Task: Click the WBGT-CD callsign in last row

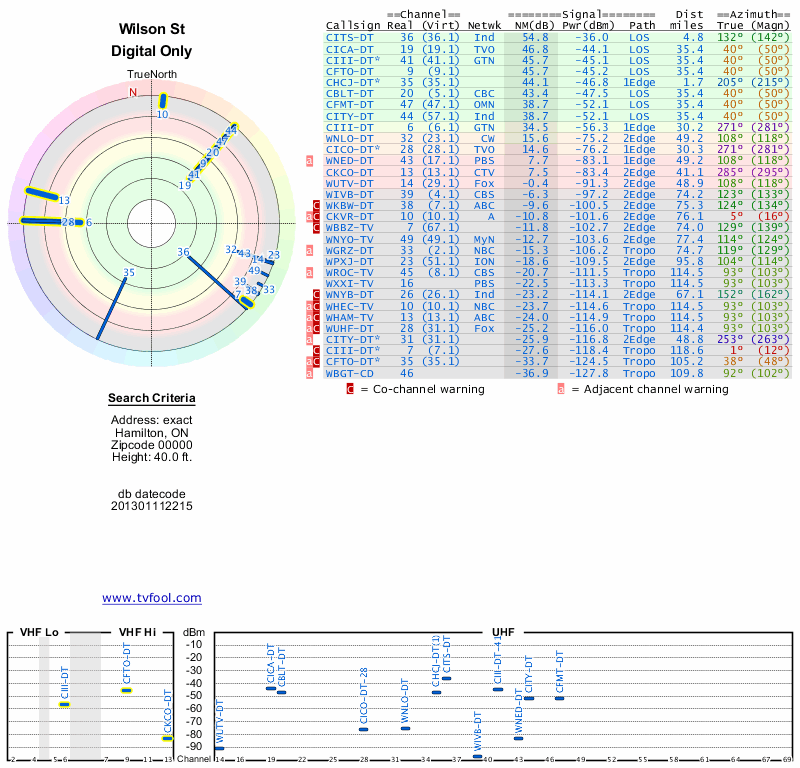Action: pyautogui.click(x=350, y=373)
